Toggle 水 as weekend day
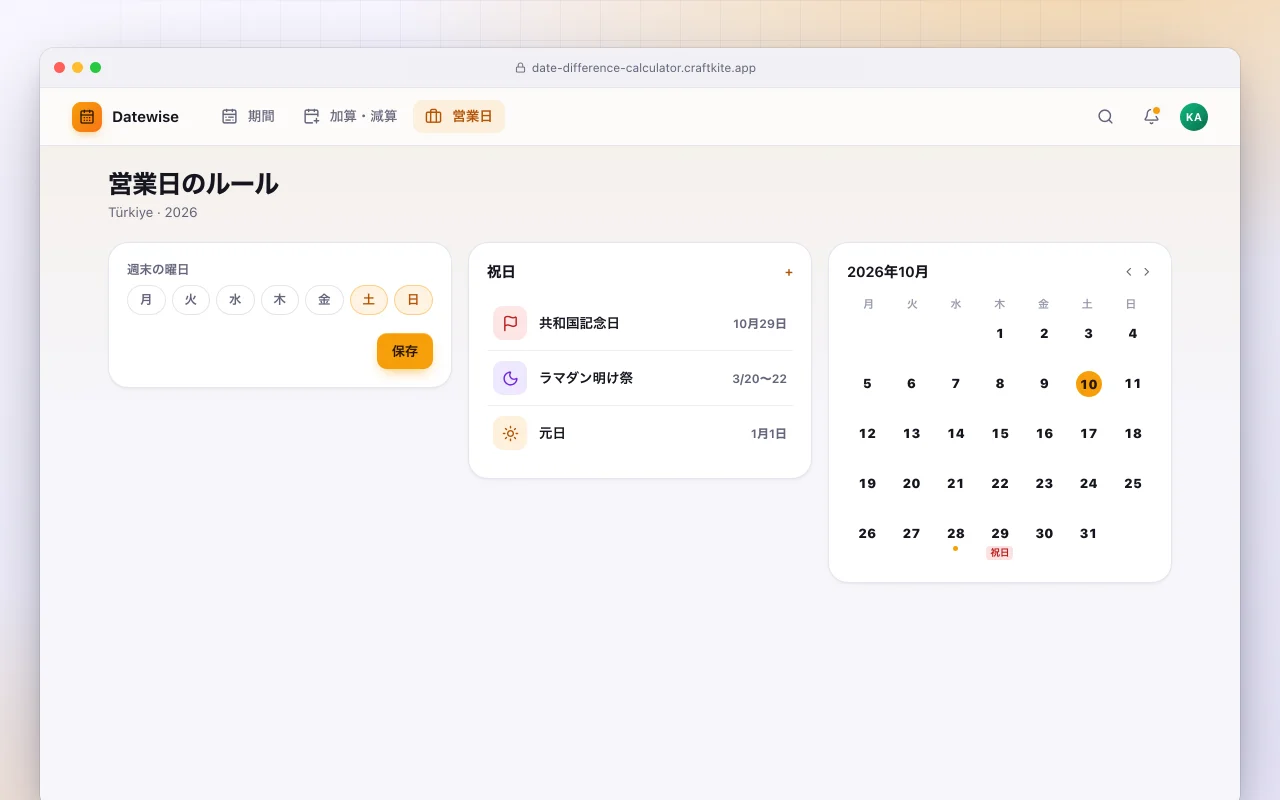1280x800 pixels. [235, 300]
